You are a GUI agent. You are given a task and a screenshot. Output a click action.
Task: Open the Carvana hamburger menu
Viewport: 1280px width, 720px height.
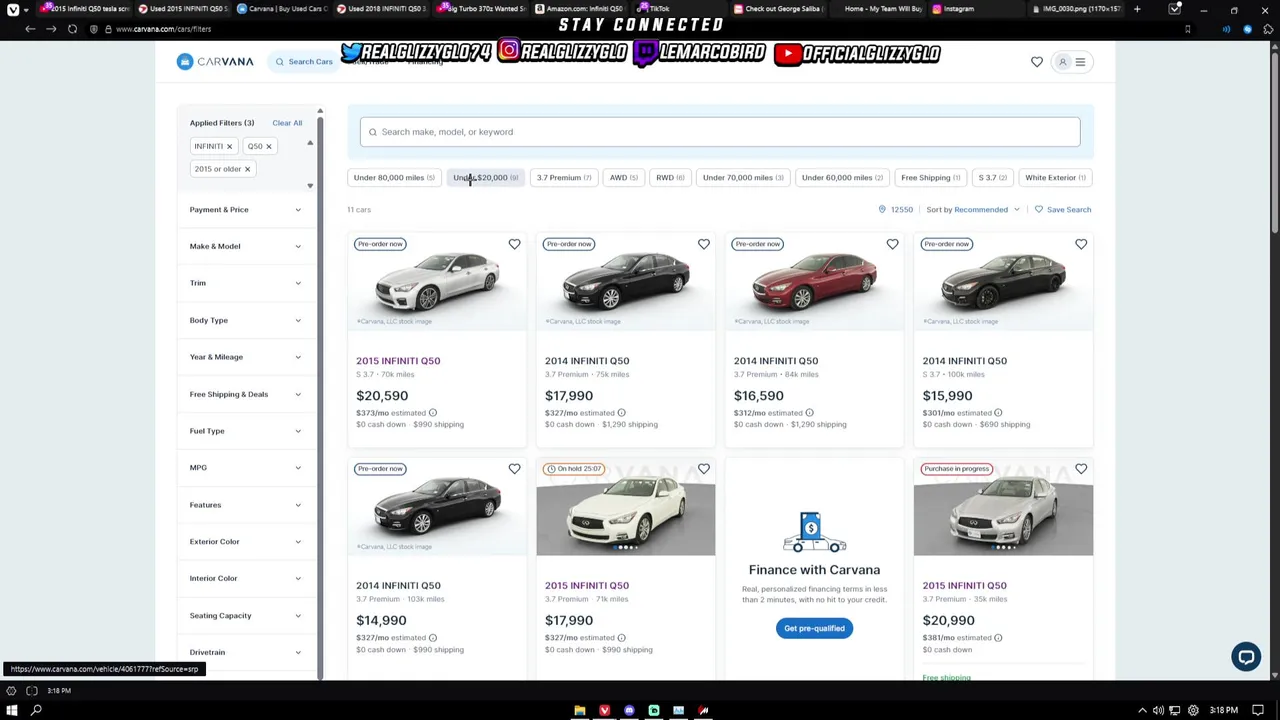click(x=1080, y=62)
